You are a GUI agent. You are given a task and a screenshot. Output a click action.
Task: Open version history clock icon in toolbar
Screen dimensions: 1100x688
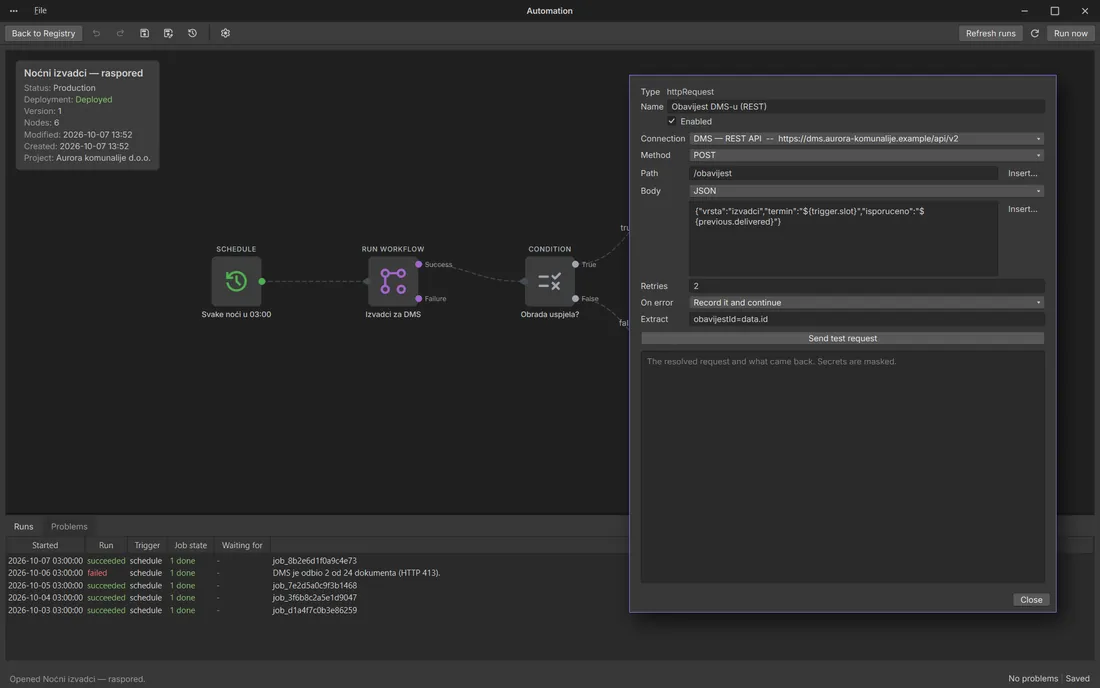point(192,33)
